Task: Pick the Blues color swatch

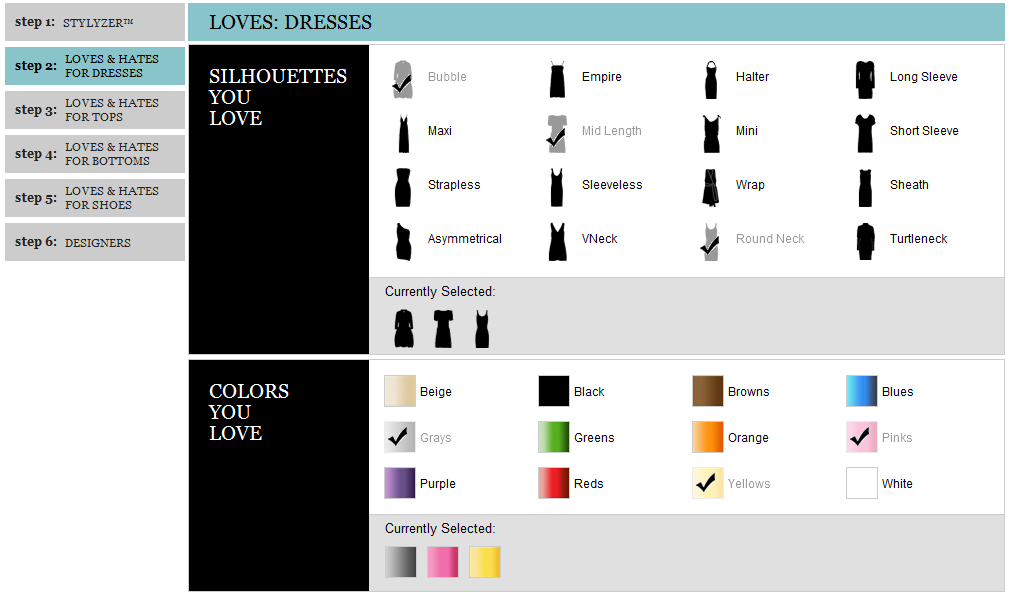Action: [x=862, y=392]
